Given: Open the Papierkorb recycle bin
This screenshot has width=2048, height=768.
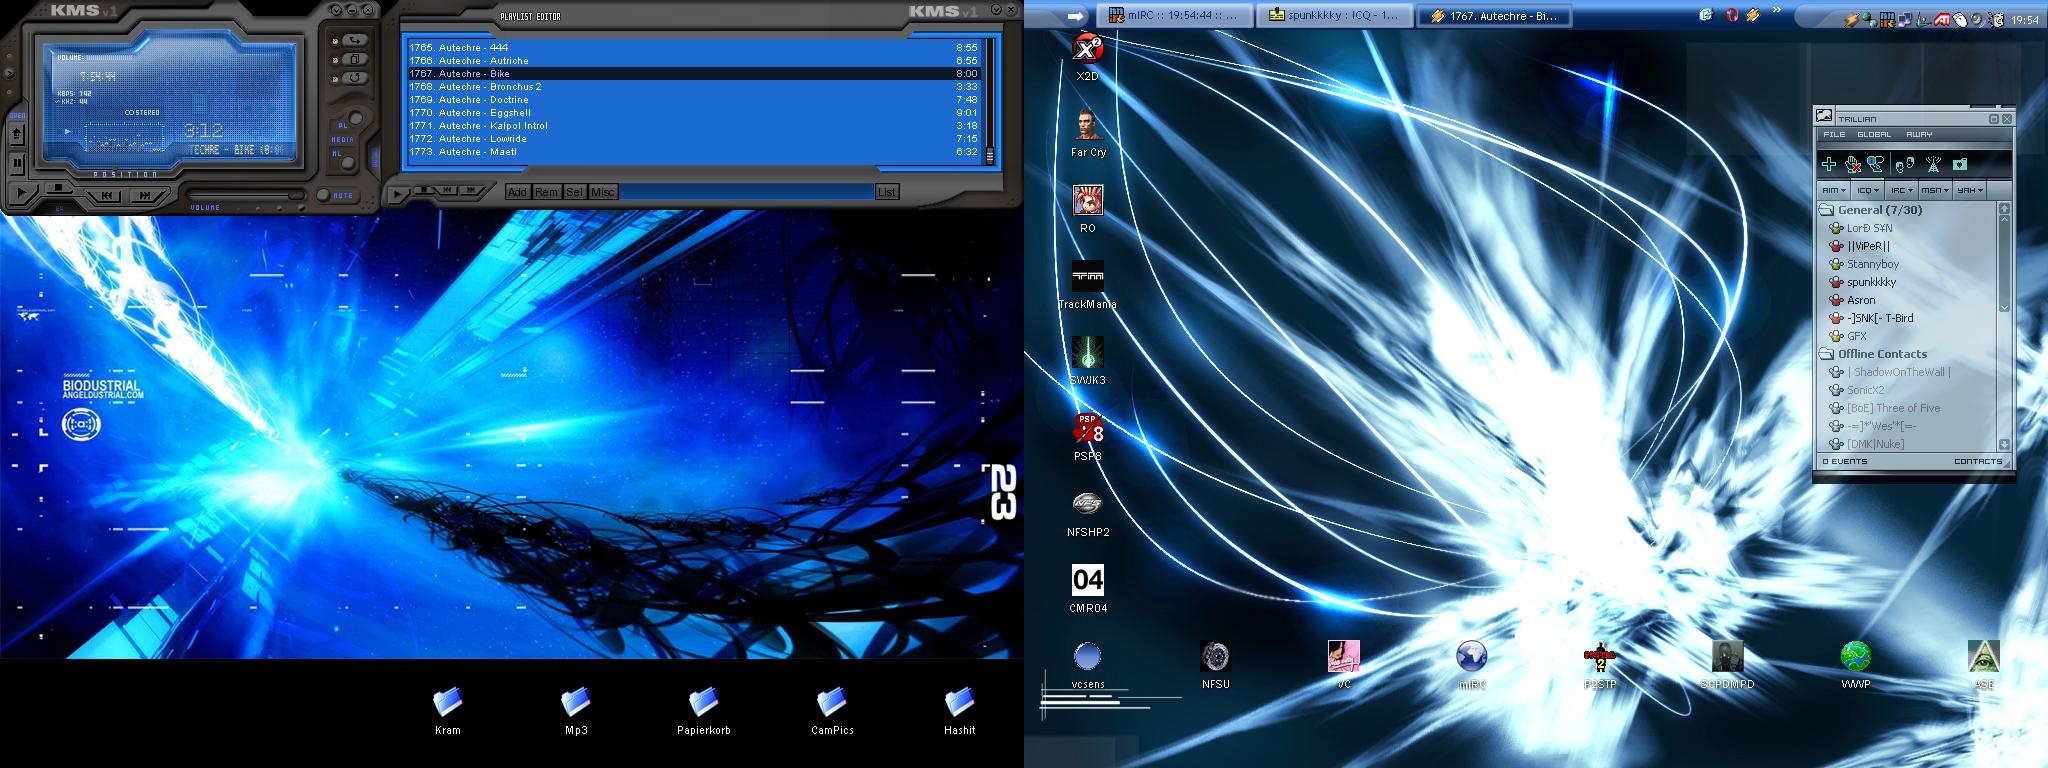Looking at the screenshot, I should tap(703, 711).
